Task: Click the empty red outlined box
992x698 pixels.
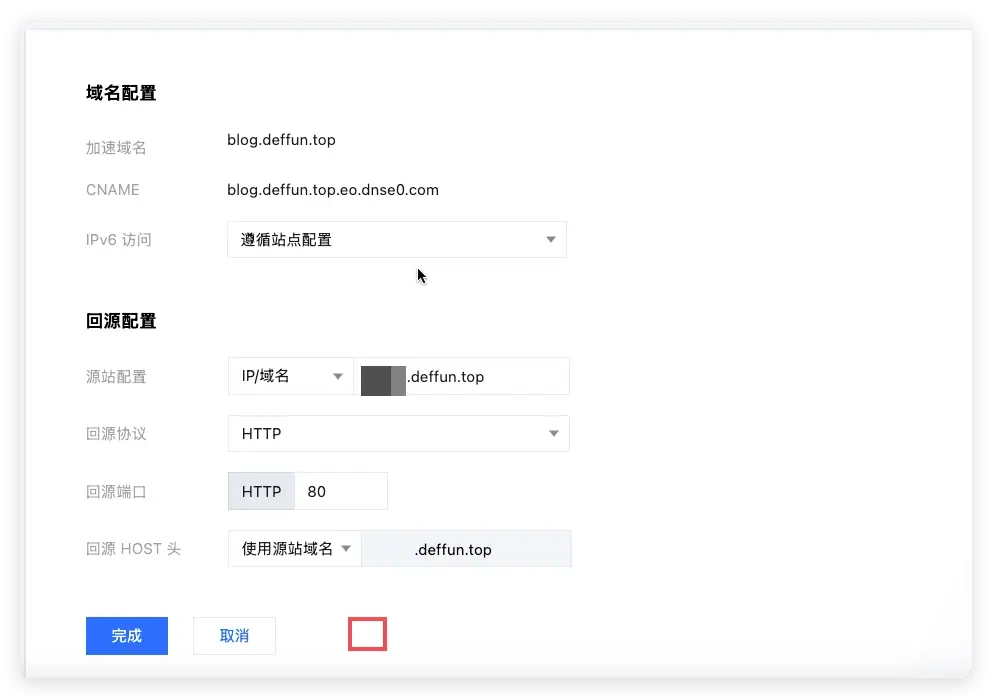Action: click(367, 634)
